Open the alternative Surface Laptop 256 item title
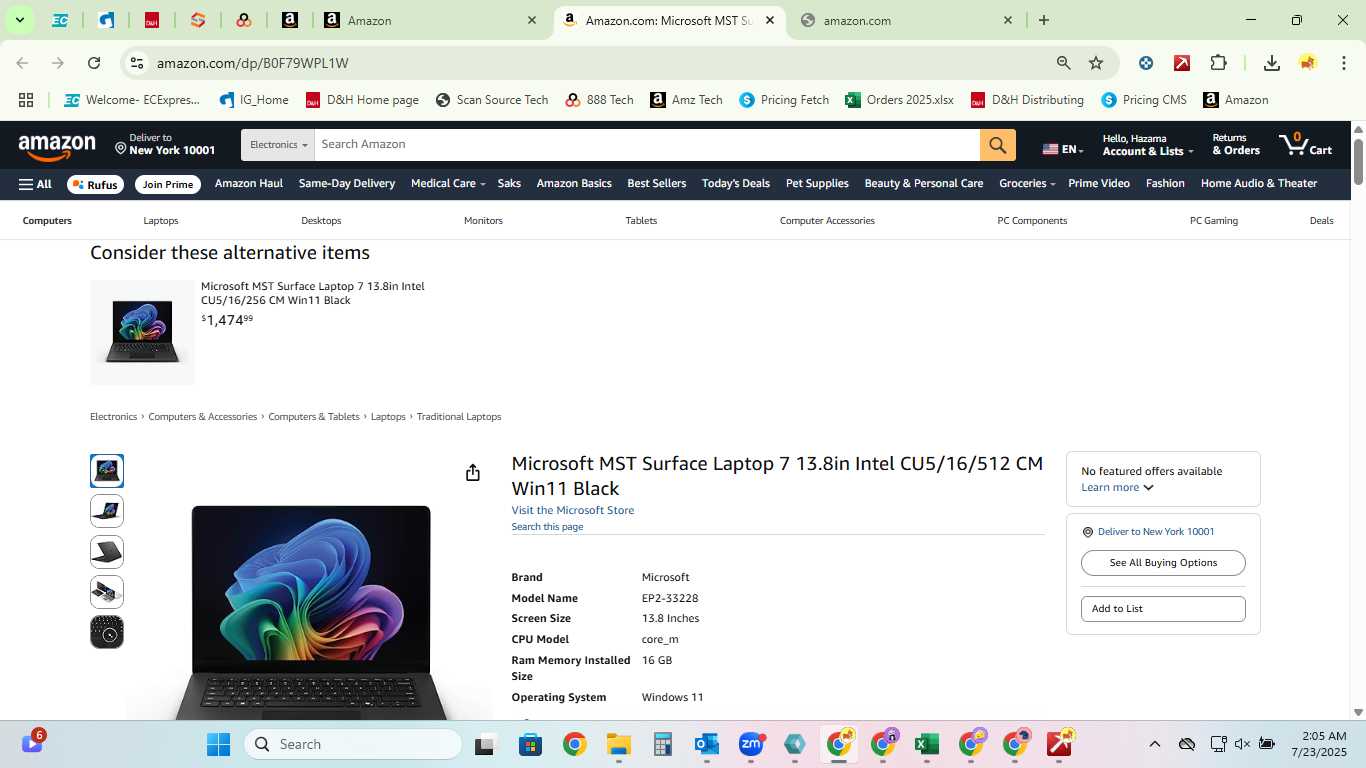Screen dimensions: 1366x768 point(313,293)
